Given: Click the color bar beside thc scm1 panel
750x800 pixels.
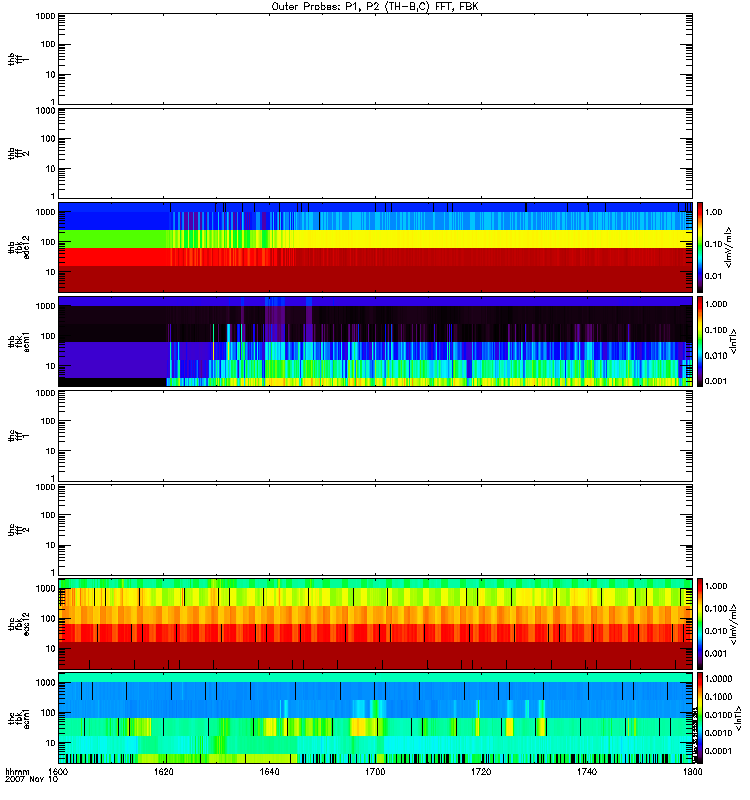Looking at the screenshot, I should click(x=701, y=718).
